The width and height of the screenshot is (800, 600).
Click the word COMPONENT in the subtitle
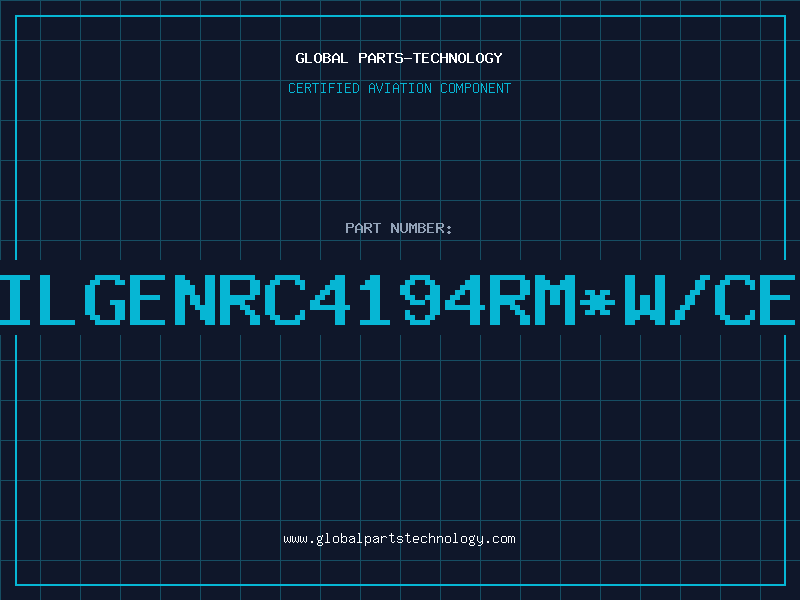(476, 88)
